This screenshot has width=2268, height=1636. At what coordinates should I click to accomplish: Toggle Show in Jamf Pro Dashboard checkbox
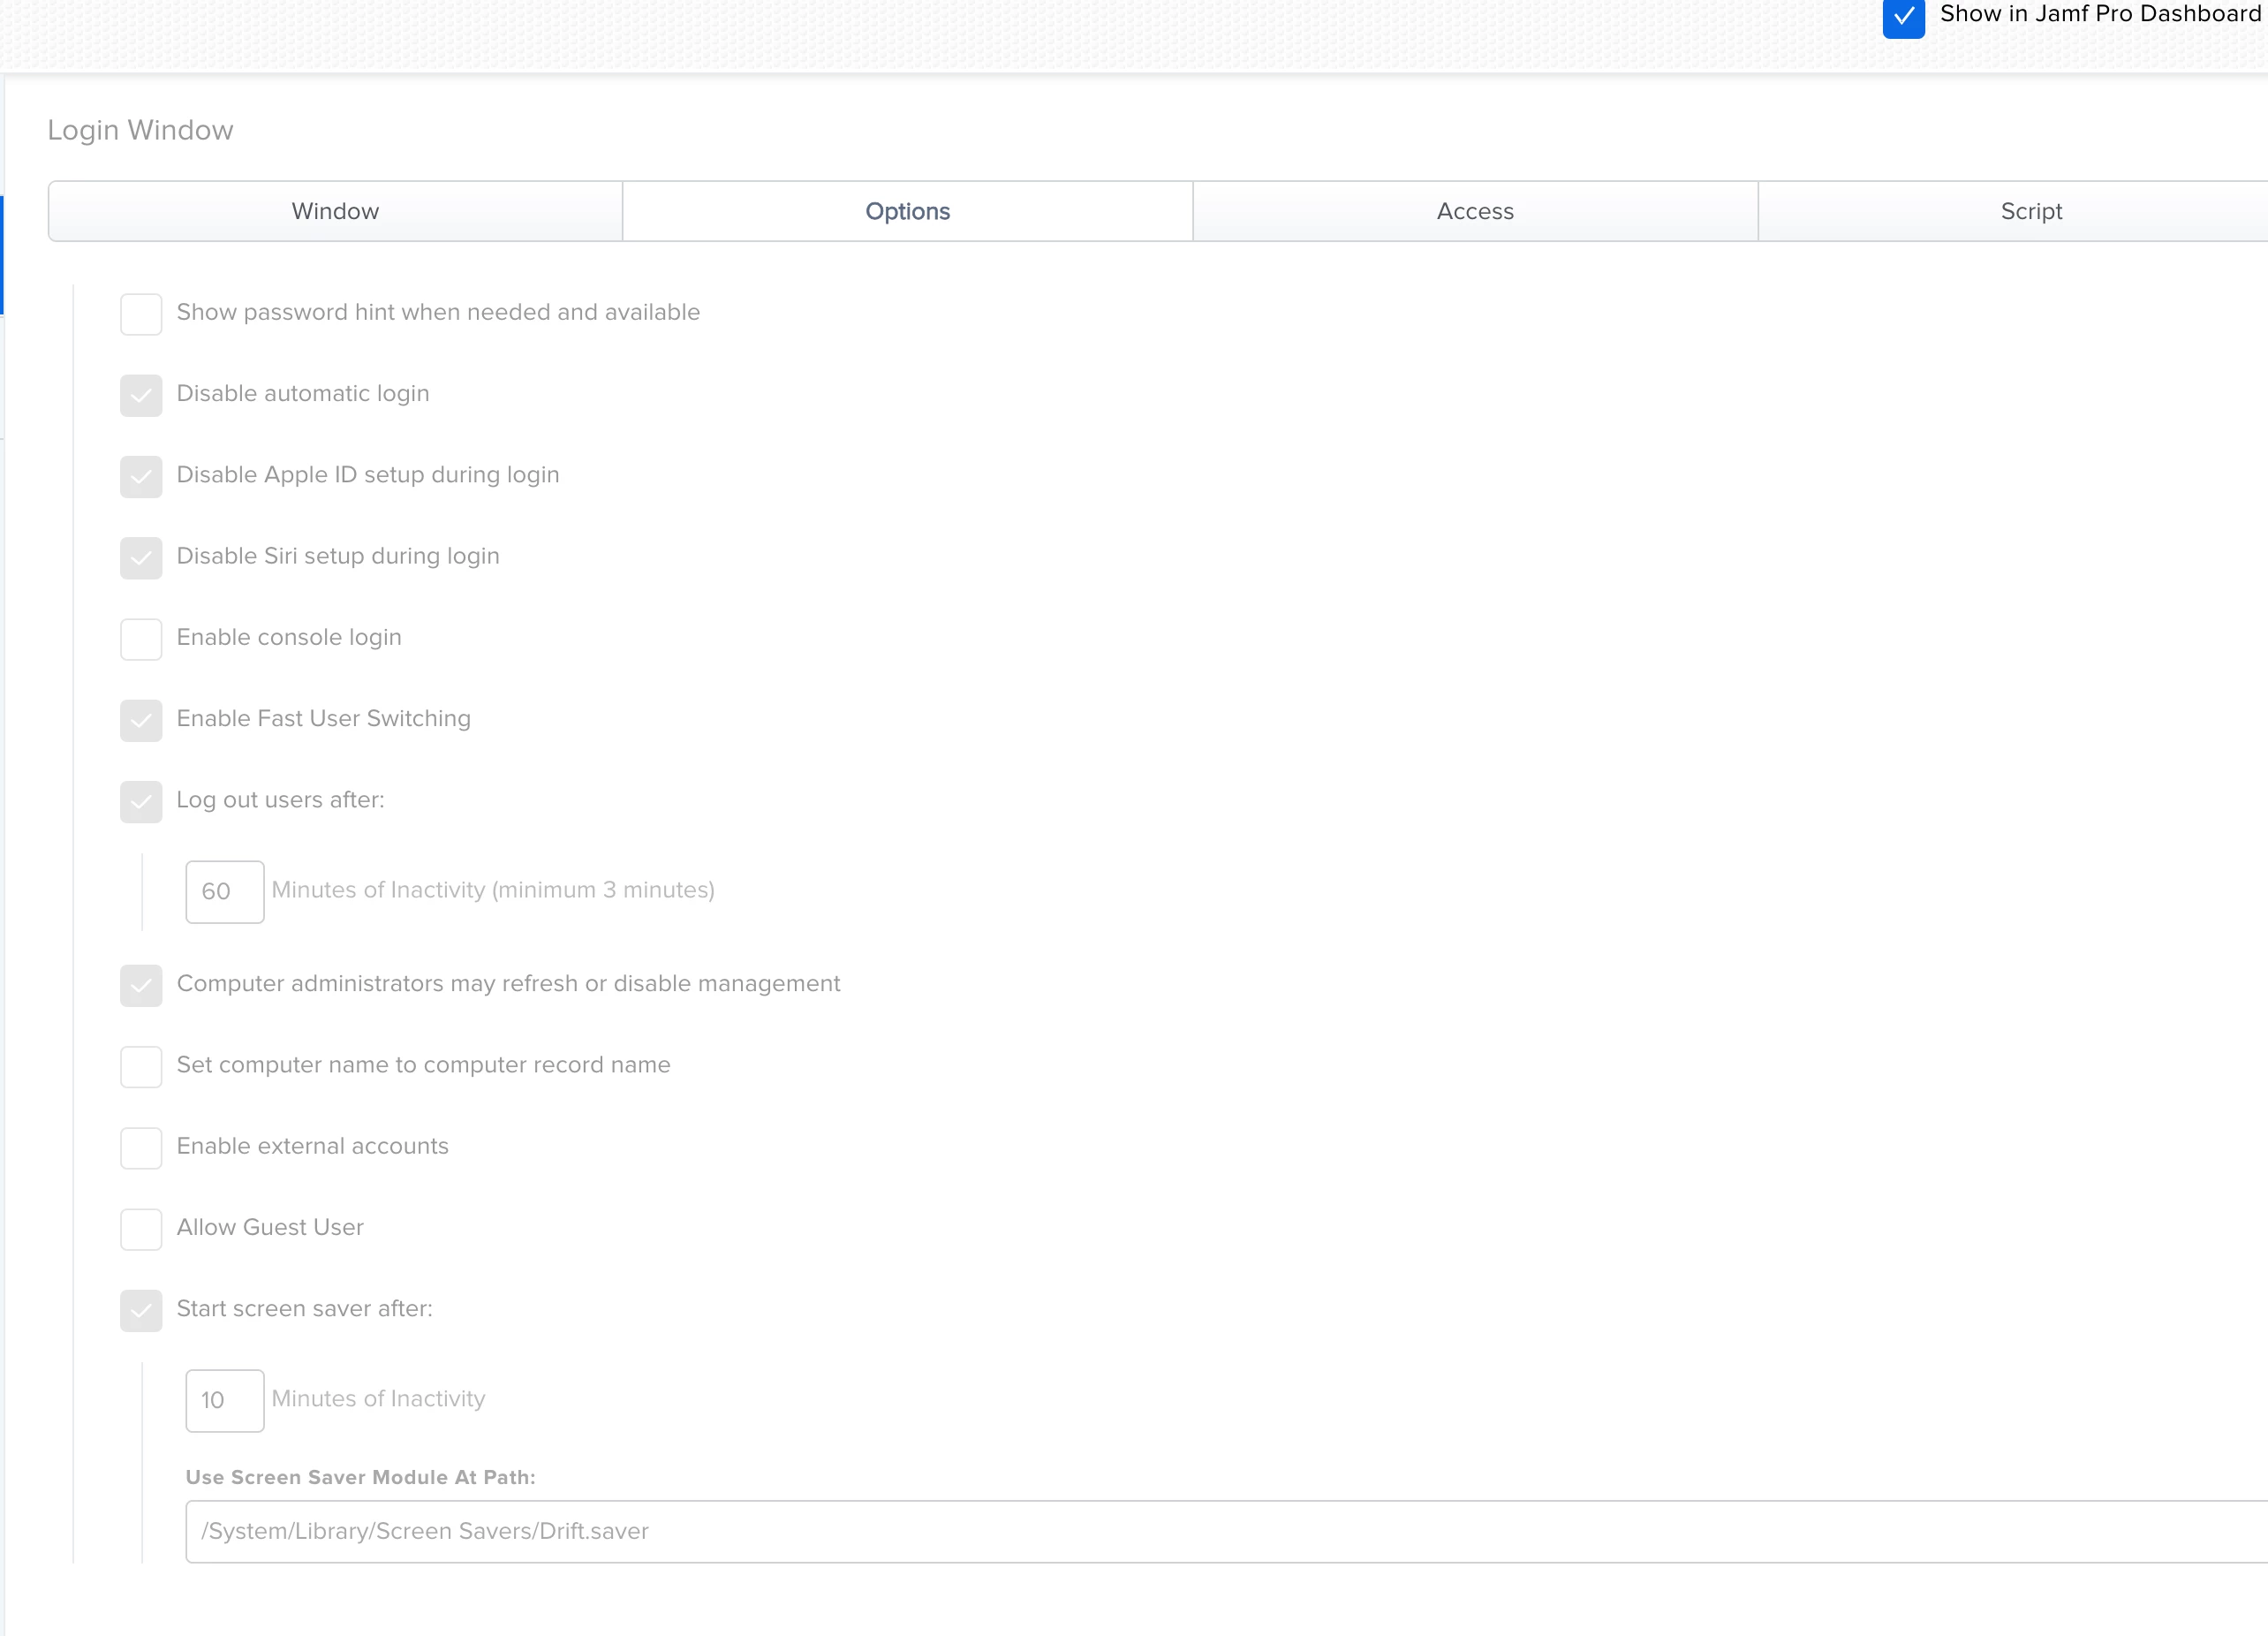coord(1903,17)
